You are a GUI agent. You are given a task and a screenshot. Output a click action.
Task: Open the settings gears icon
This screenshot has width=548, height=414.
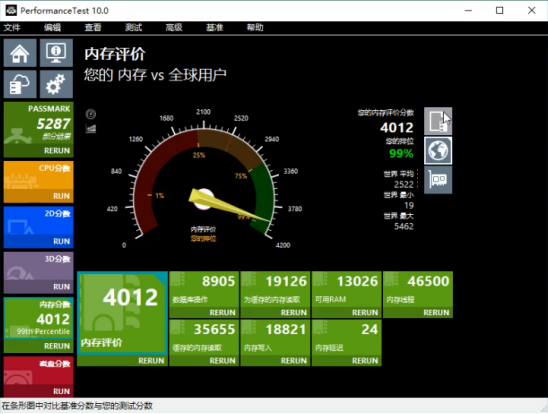(x=56, y=84)
